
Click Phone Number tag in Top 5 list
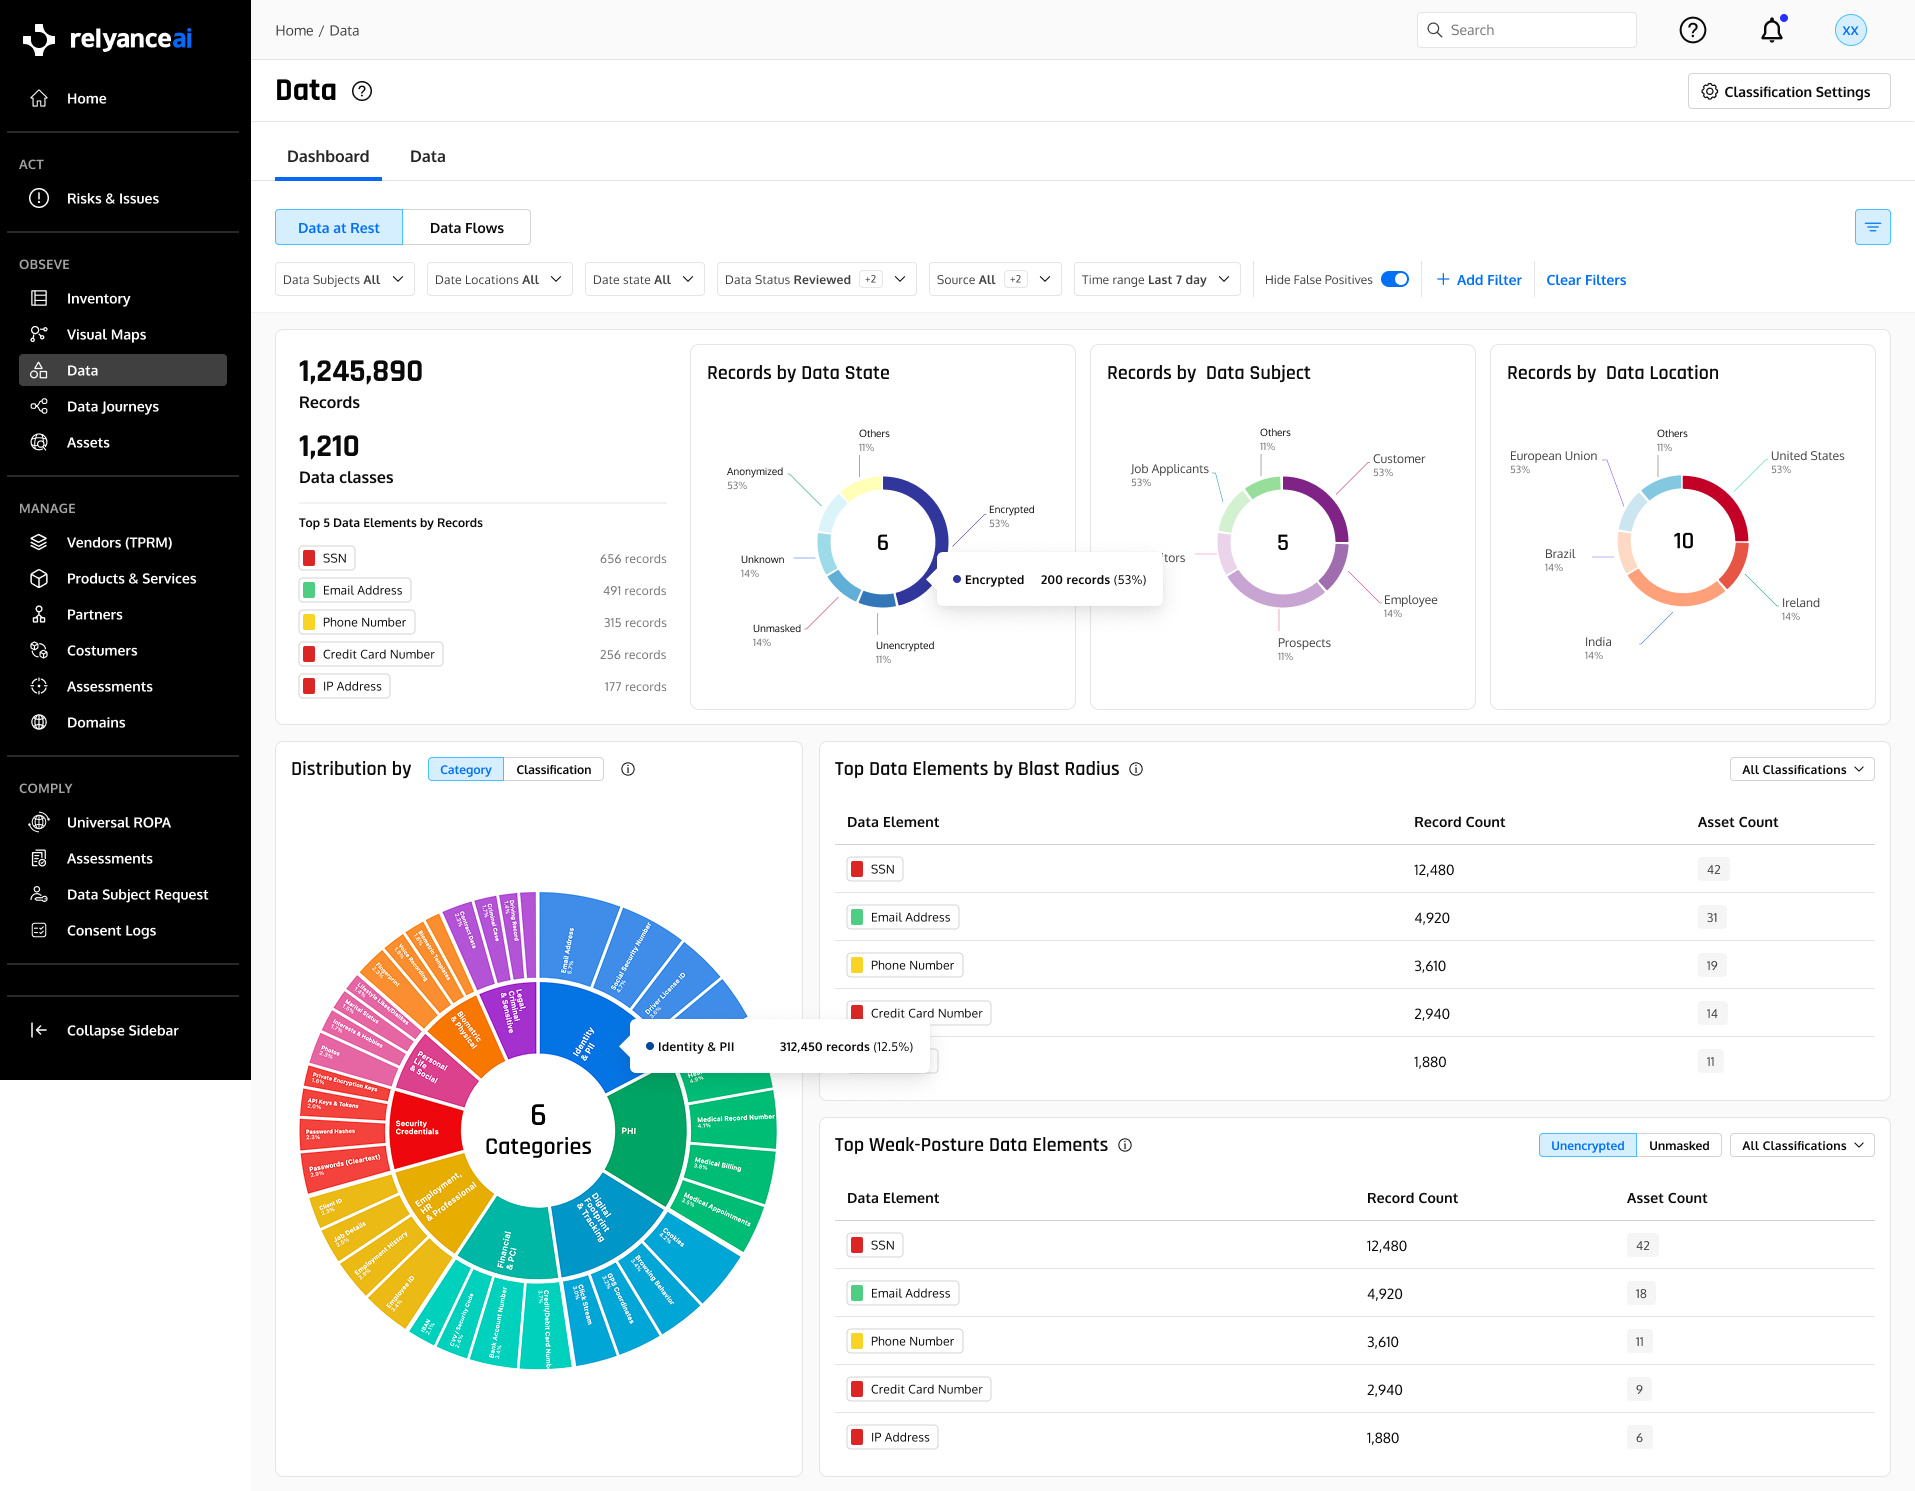[x=357, y=622]
